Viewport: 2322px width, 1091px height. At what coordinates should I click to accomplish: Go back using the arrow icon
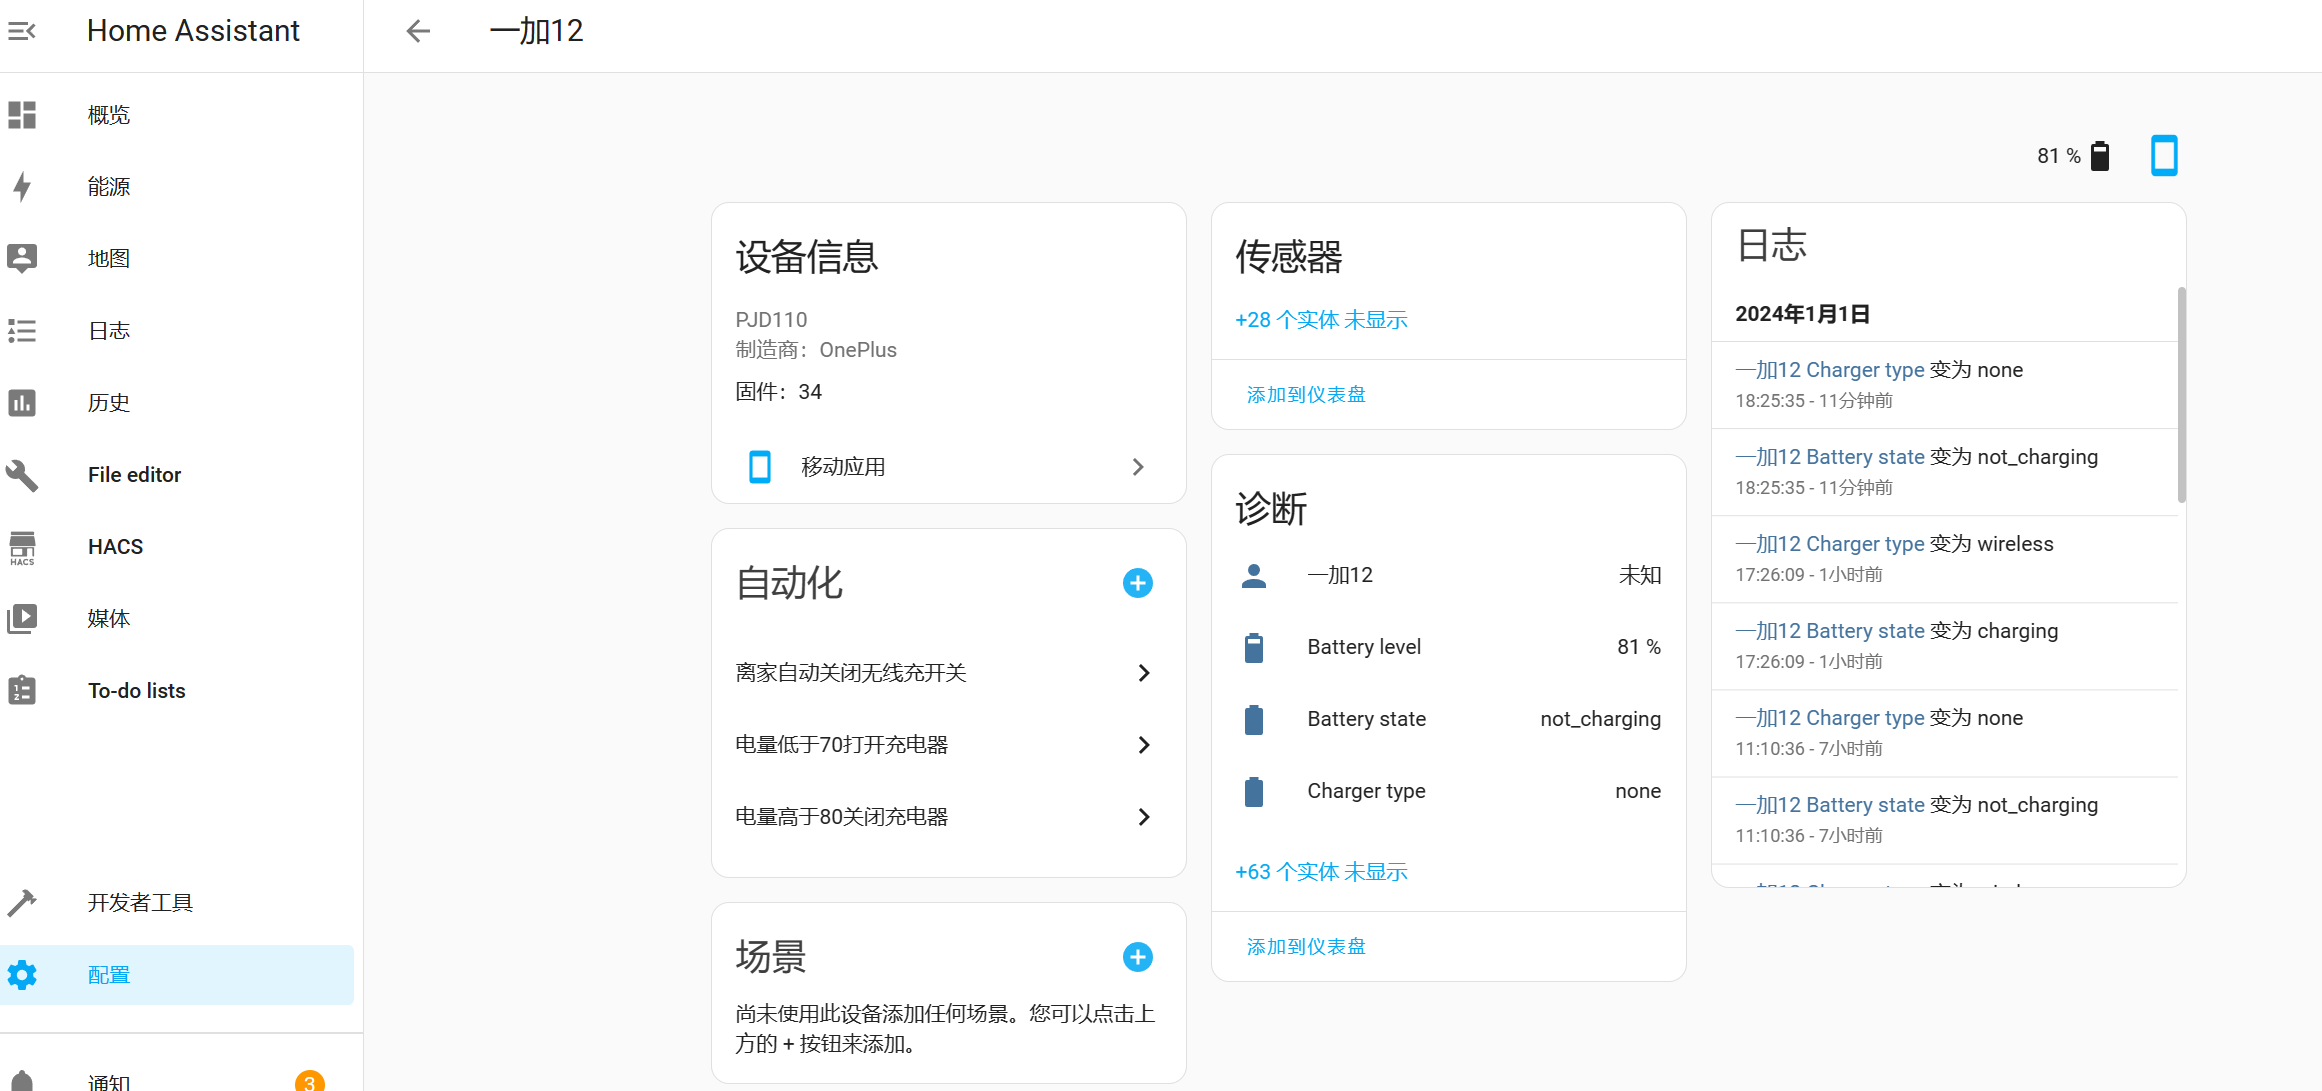[418, 31]
